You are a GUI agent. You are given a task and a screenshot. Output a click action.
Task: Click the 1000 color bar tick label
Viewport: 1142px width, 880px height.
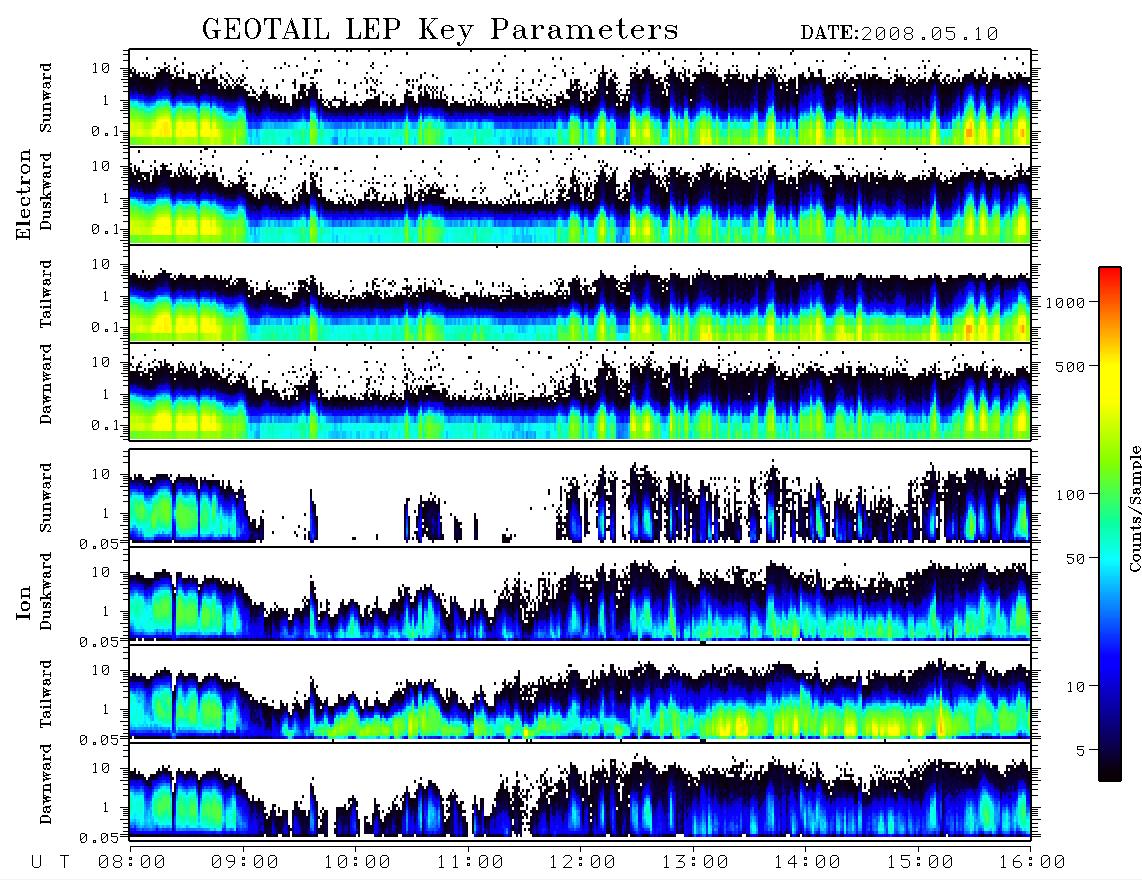(1066, 302)
